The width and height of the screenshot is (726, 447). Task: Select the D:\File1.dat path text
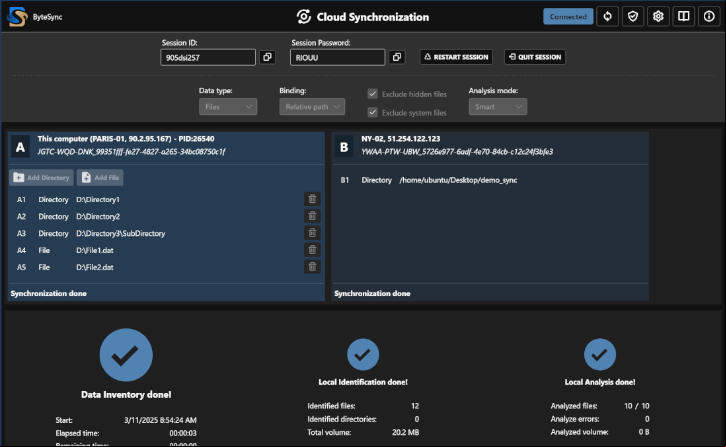(x=95, y=251)
